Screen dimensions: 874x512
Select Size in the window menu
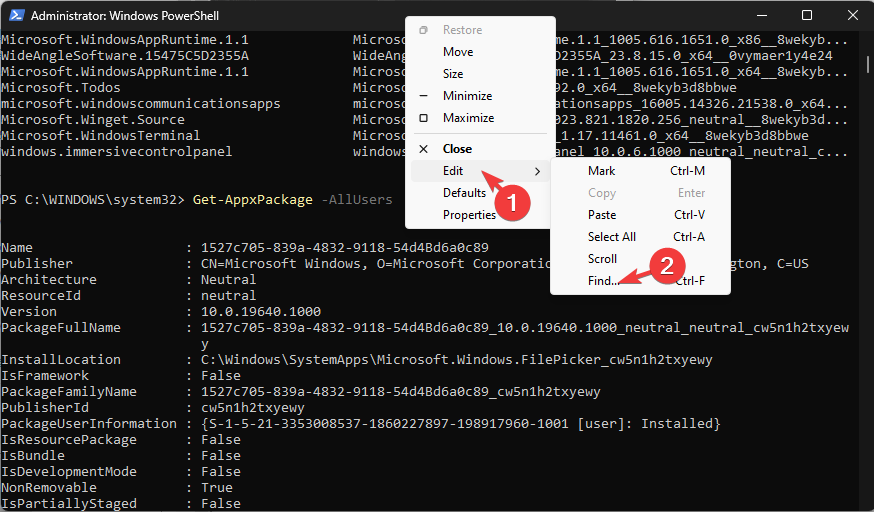pyautogui.click(x=453, y=74)
